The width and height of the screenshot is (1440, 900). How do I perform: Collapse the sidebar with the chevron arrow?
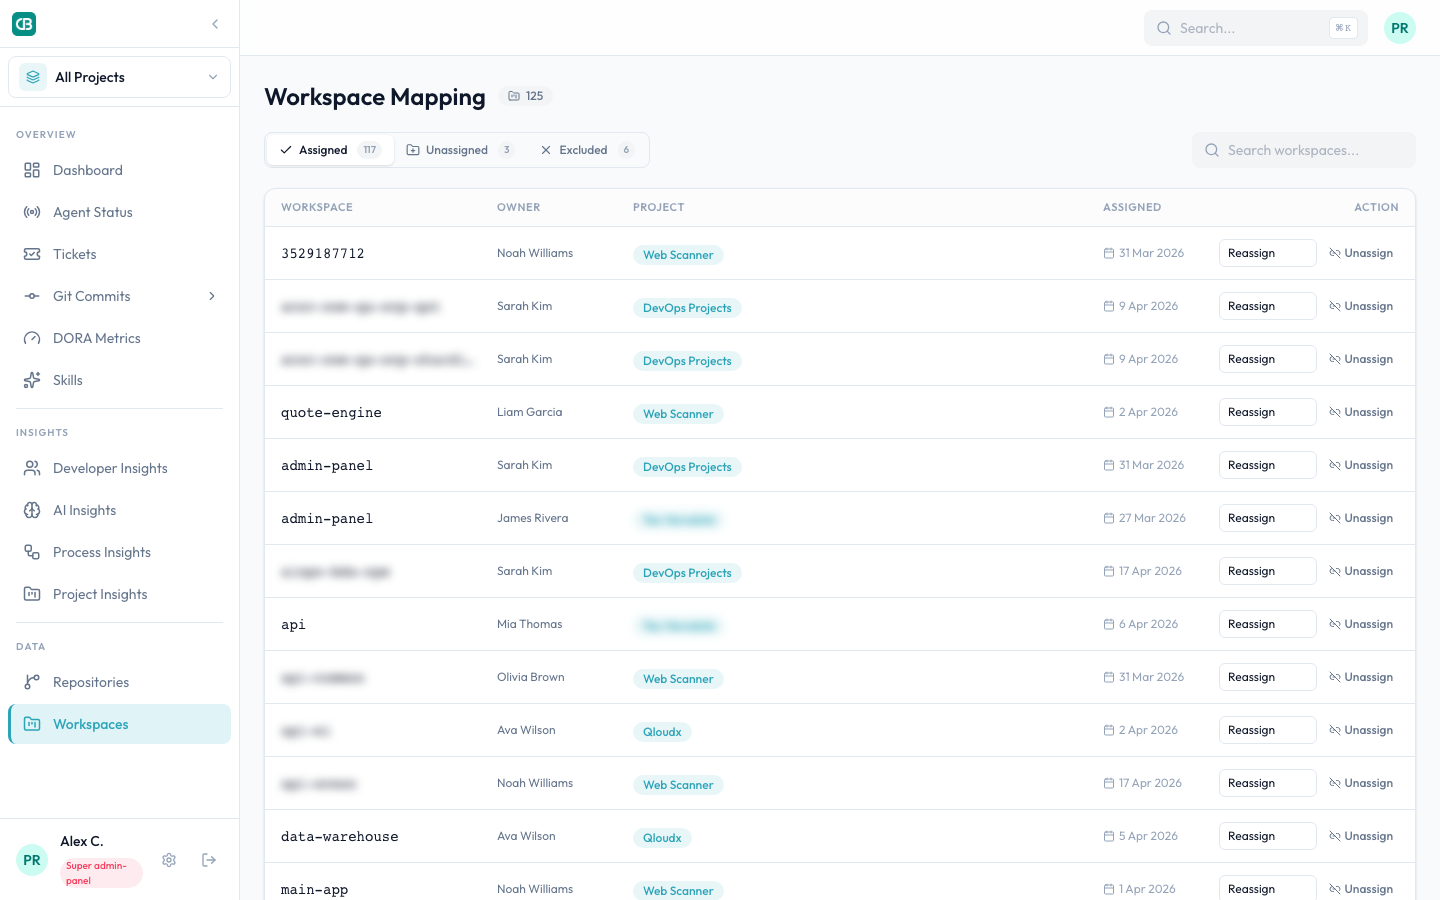tap(215, 24)
